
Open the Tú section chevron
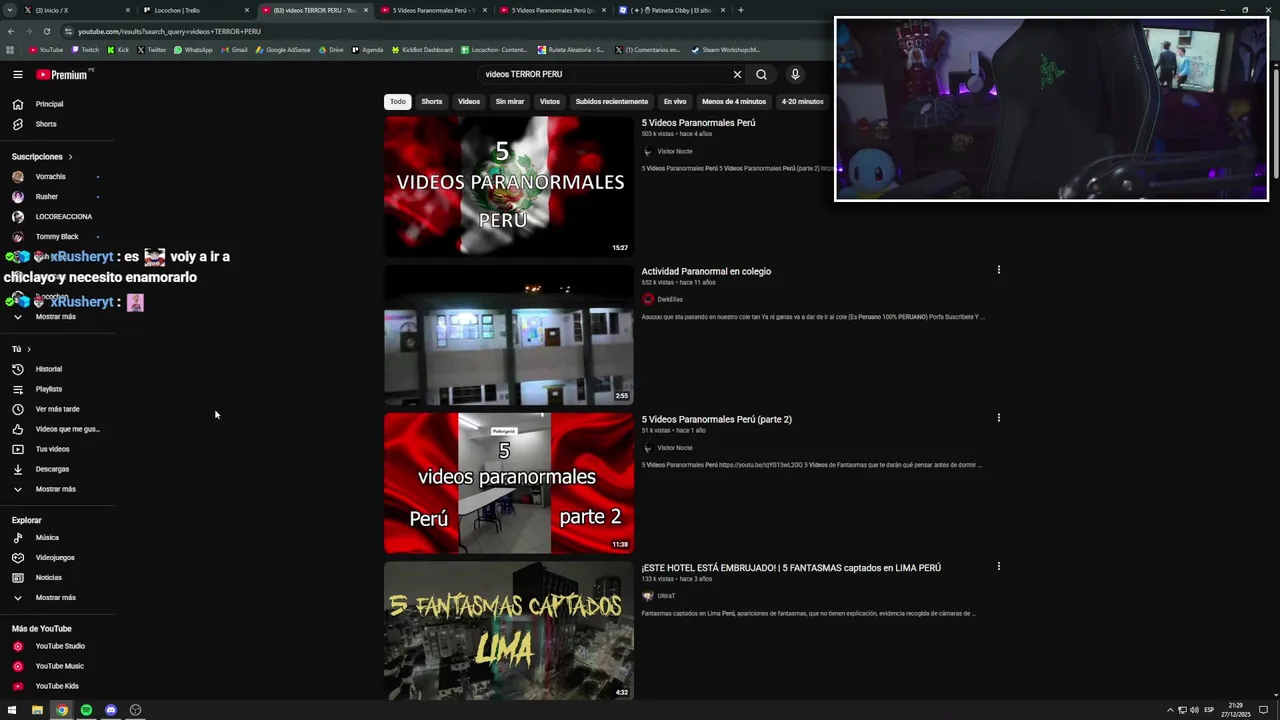(29, 349)
